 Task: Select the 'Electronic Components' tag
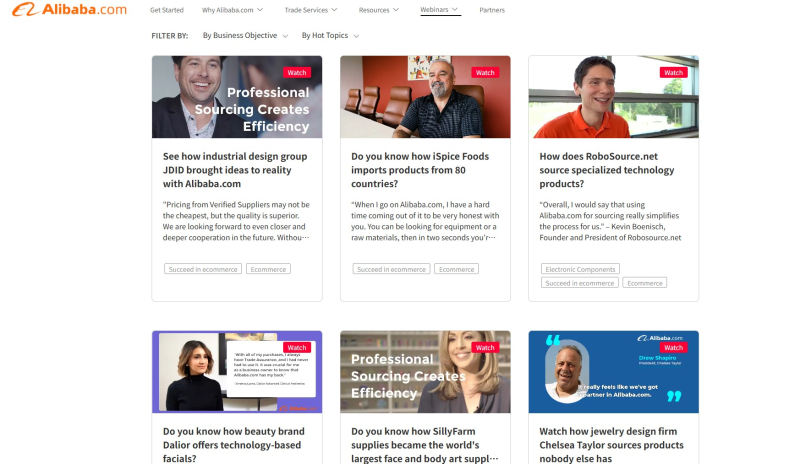point(580,269)
